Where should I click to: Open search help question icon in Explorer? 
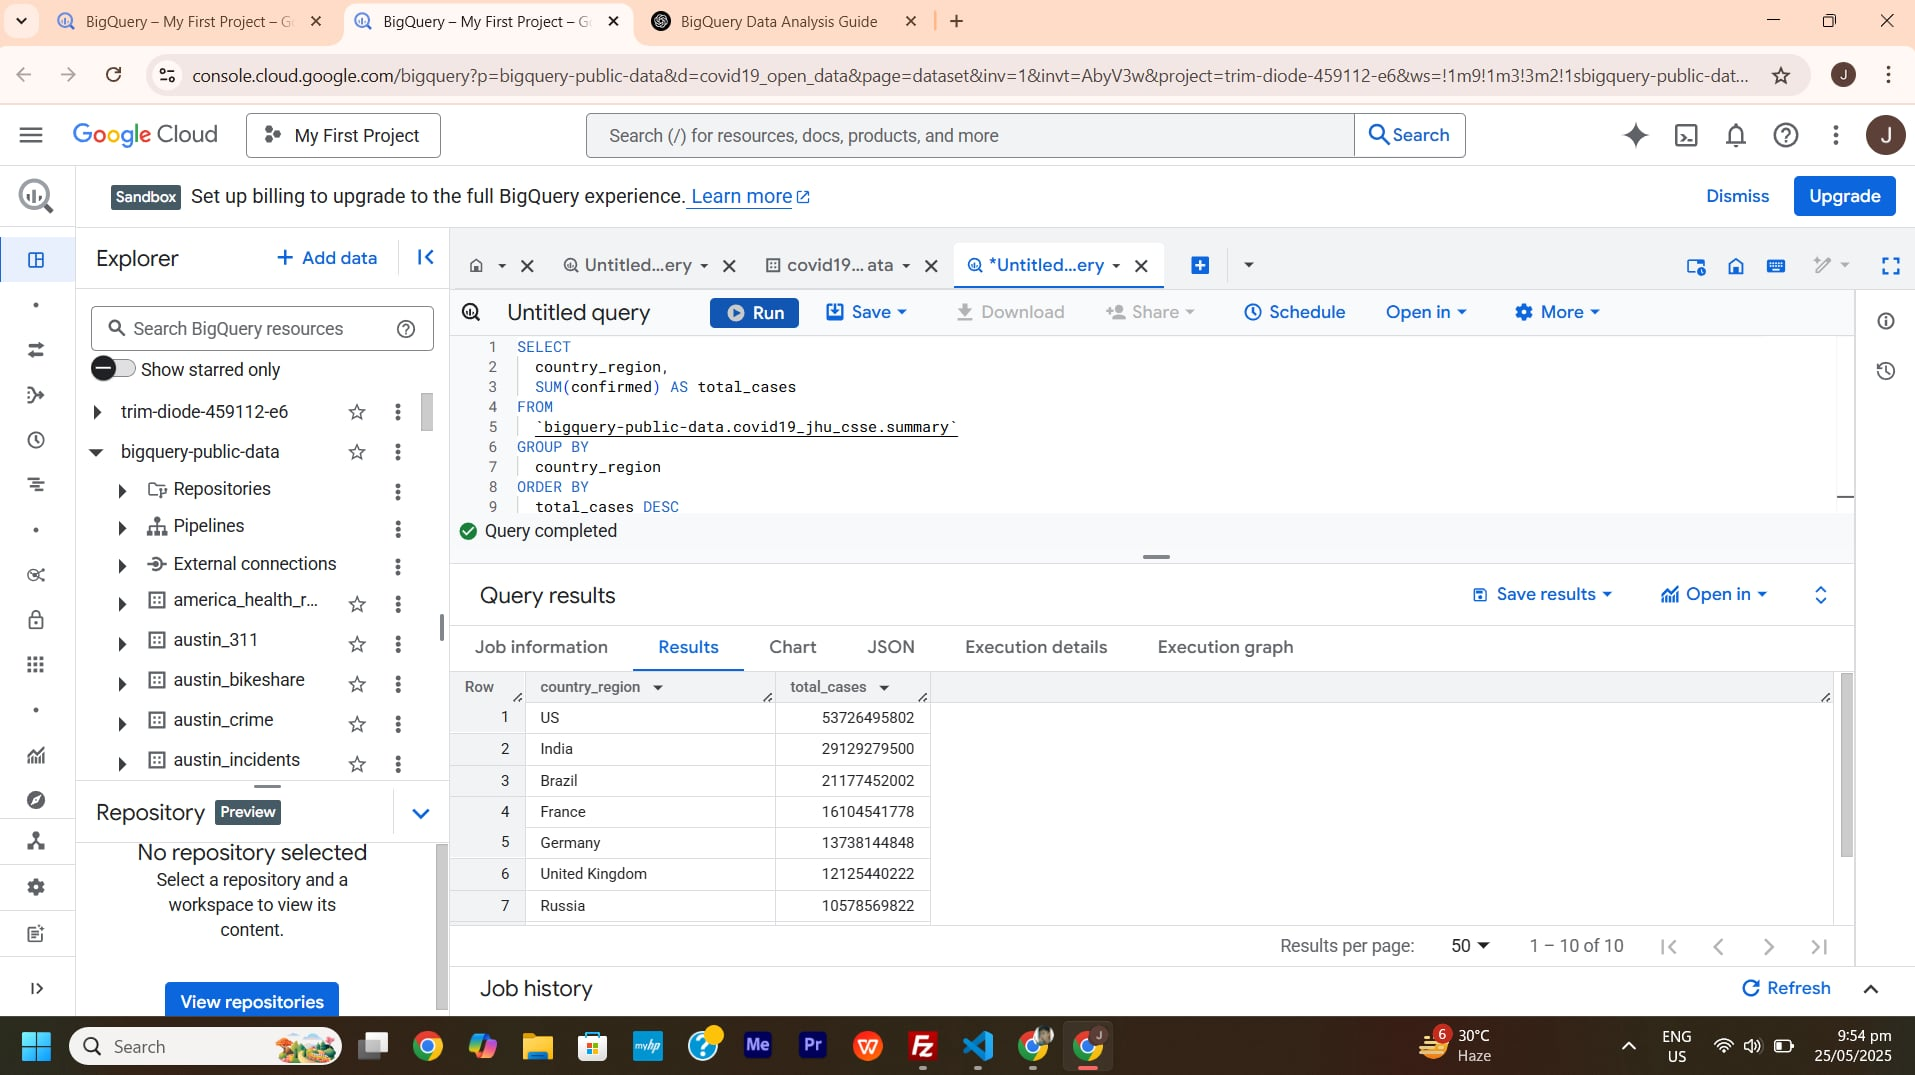coord(406,329)
